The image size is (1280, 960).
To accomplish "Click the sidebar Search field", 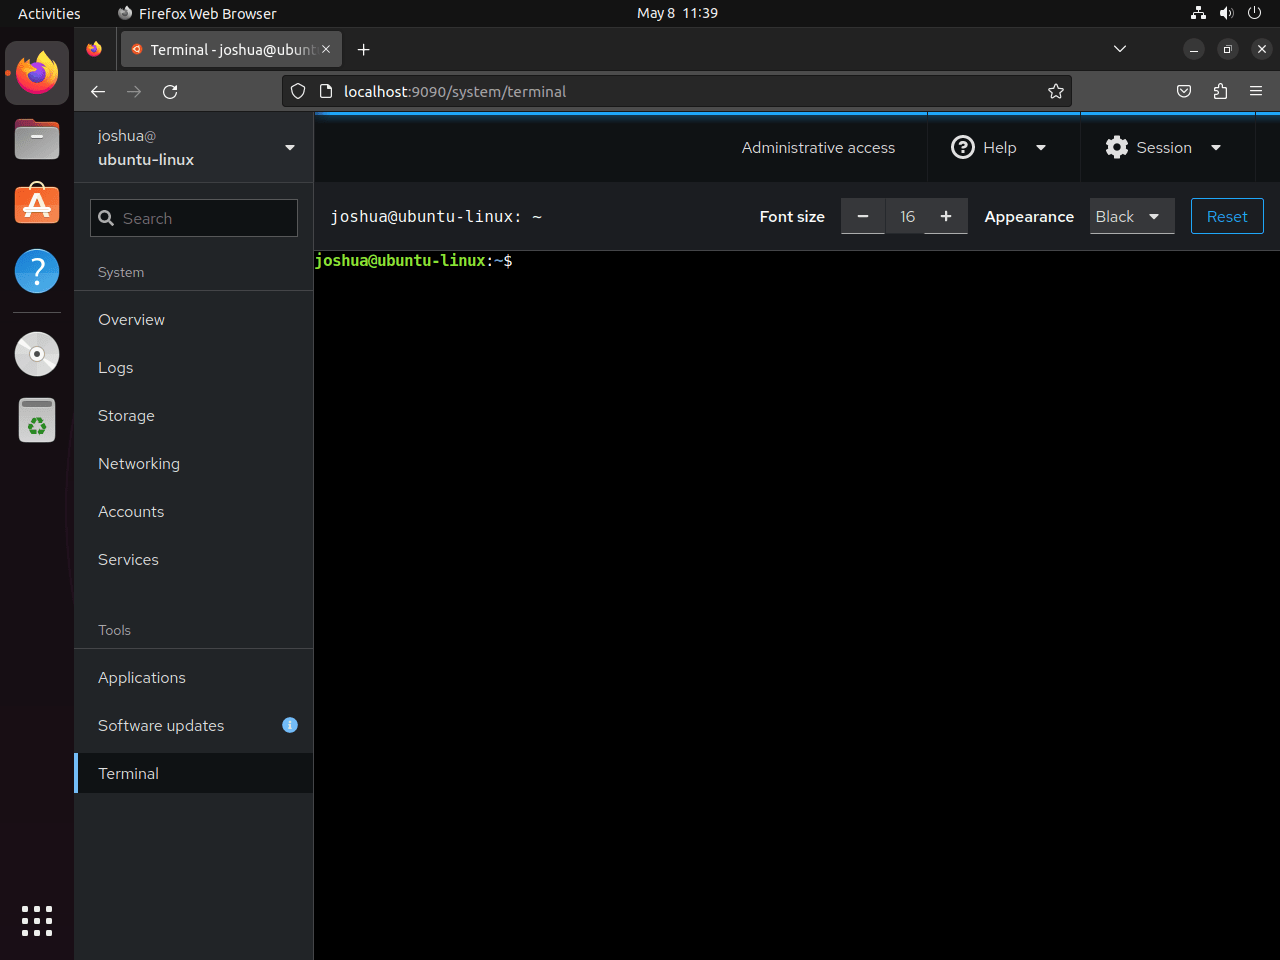I will pos(193,217).
